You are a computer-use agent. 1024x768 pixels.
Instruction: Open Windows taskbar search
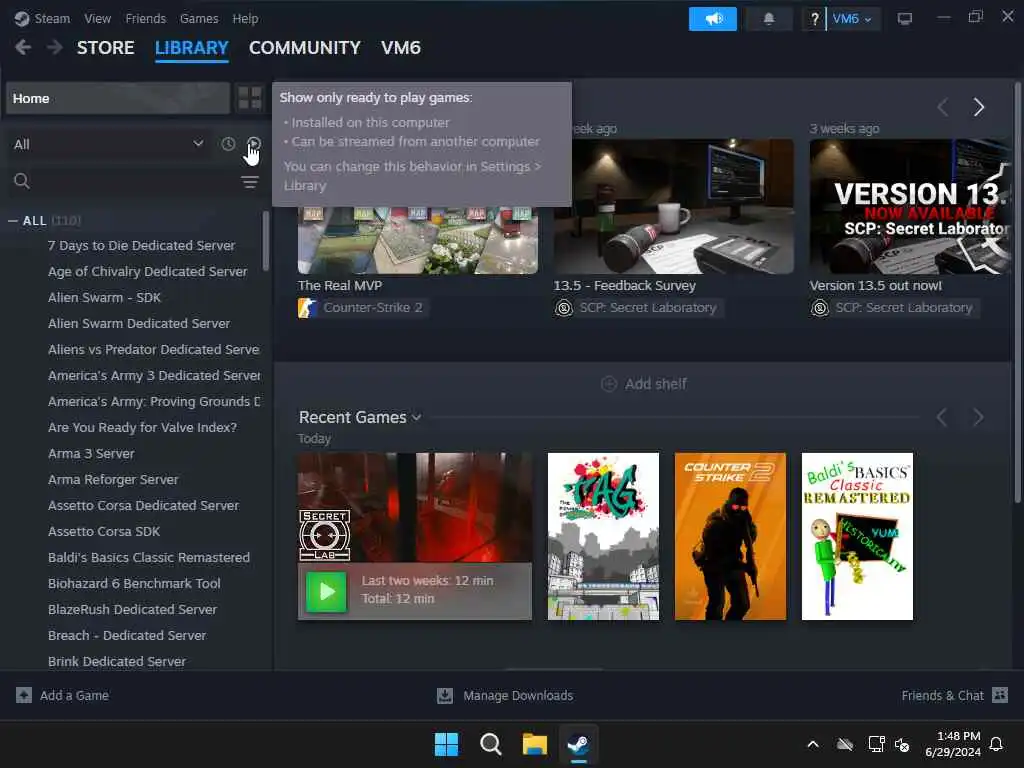click(490, 744)
